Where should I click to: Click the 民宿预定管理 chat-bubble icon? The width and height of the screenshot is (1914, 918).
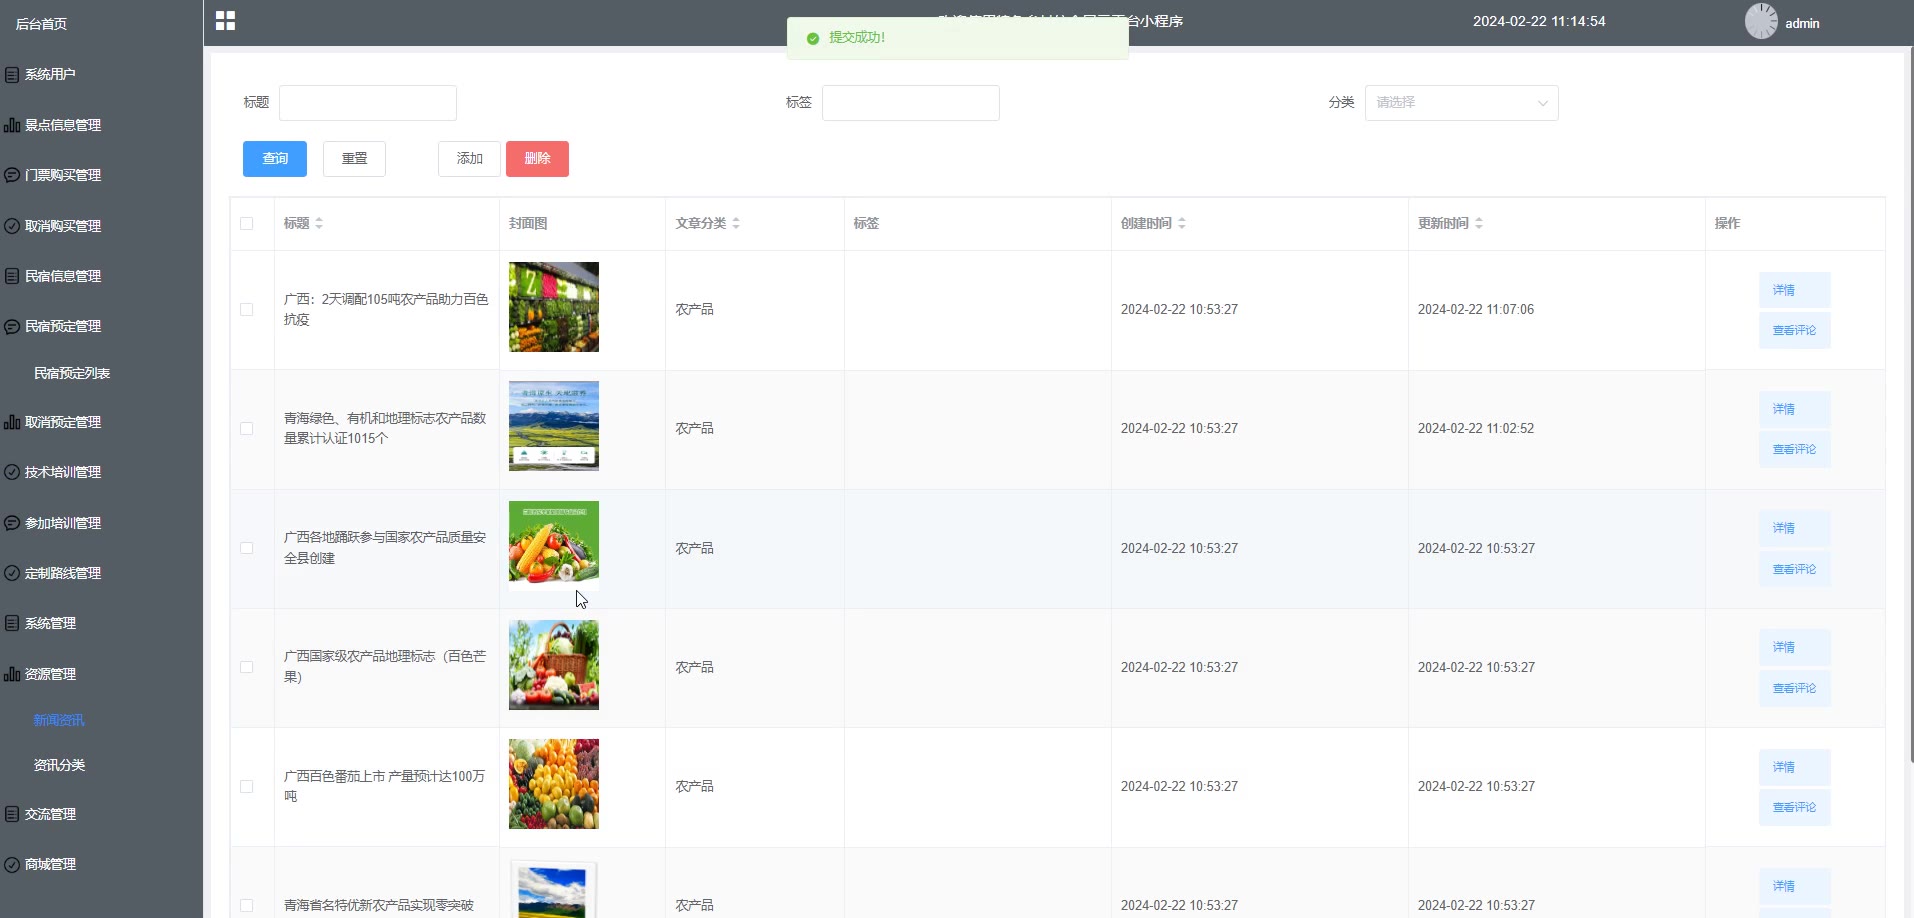(12, 326)
